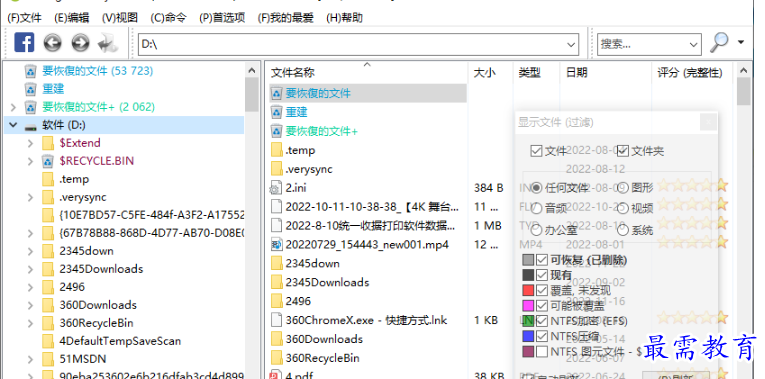The width and height of the screenshot is (765, 379).
Task: Click the 2.ini file icon
Action: [x=277, y=188]
